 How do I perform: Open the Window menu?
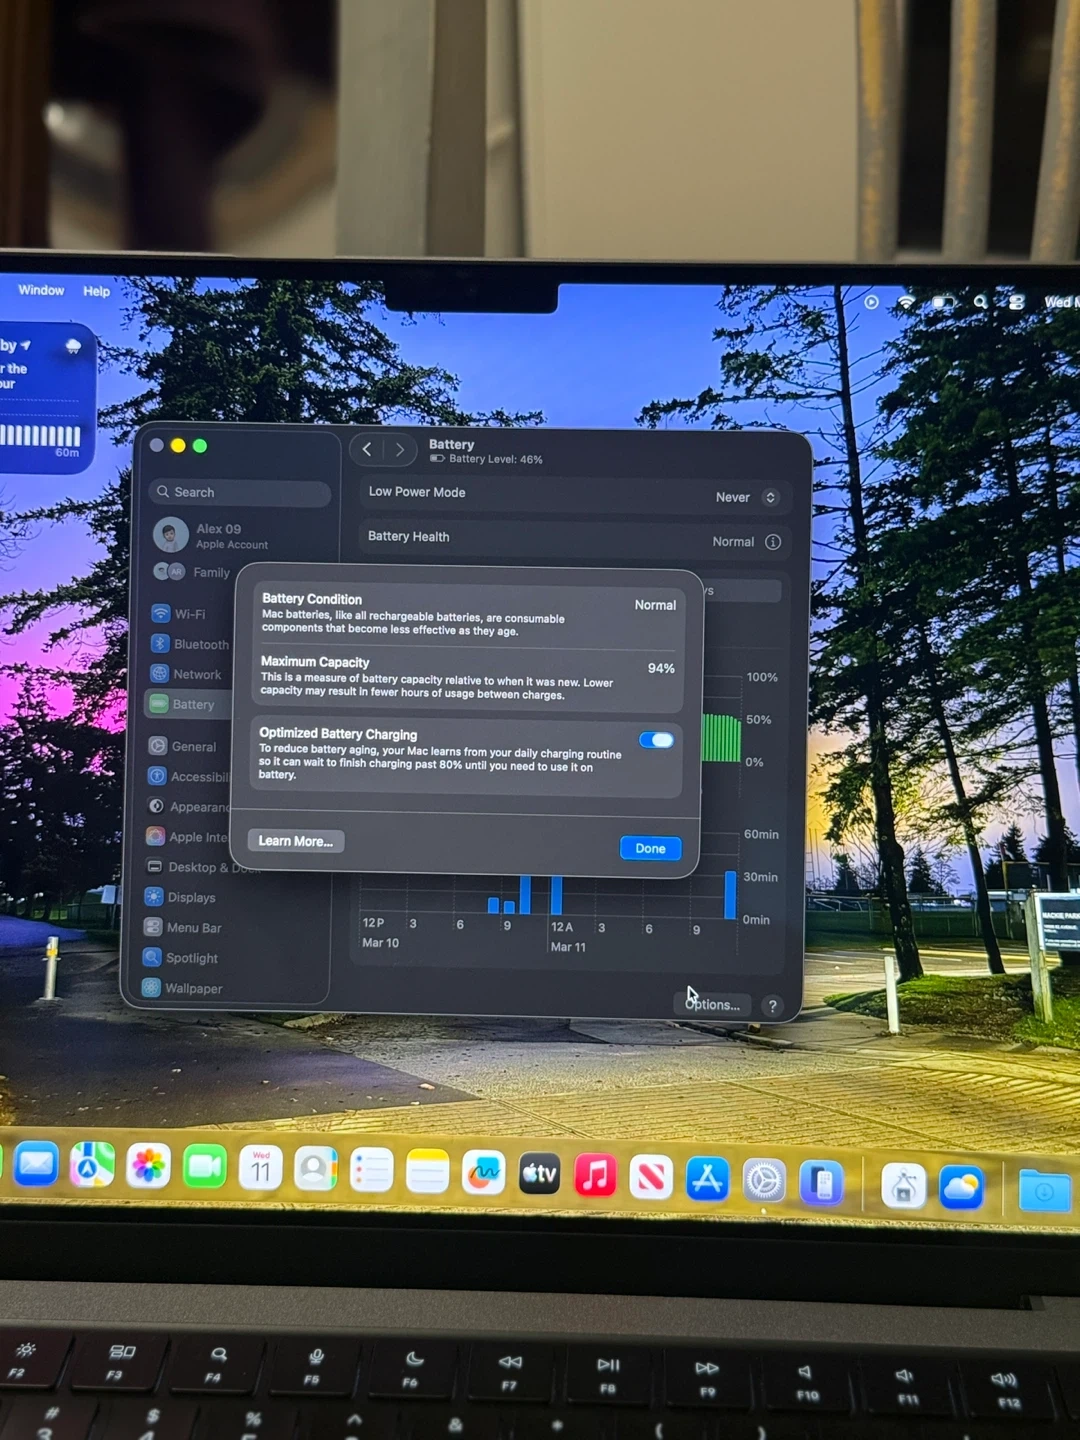41,290
